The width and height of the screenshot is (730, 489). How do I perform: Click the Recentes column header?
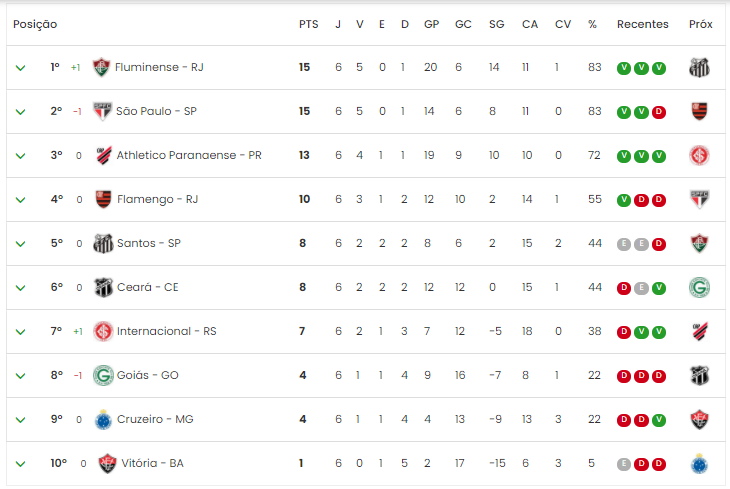tap(642, 24)
